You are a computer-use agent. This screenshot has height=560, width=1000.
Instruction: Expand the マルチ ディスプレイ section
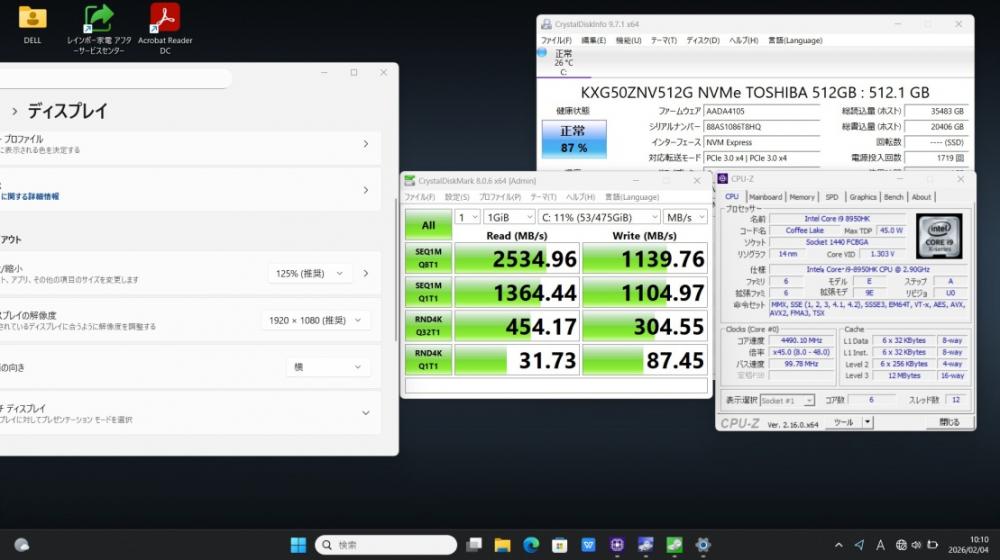point(365,413)
